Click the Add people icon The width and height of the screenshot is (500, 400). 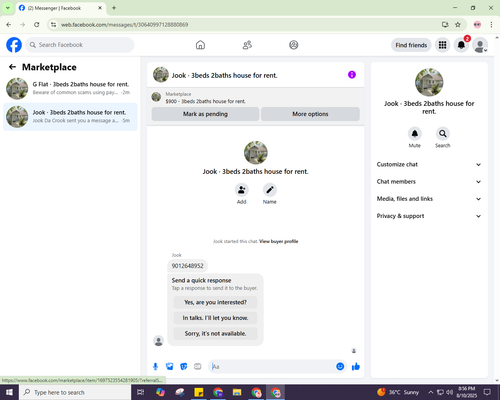tap(241, 190)
